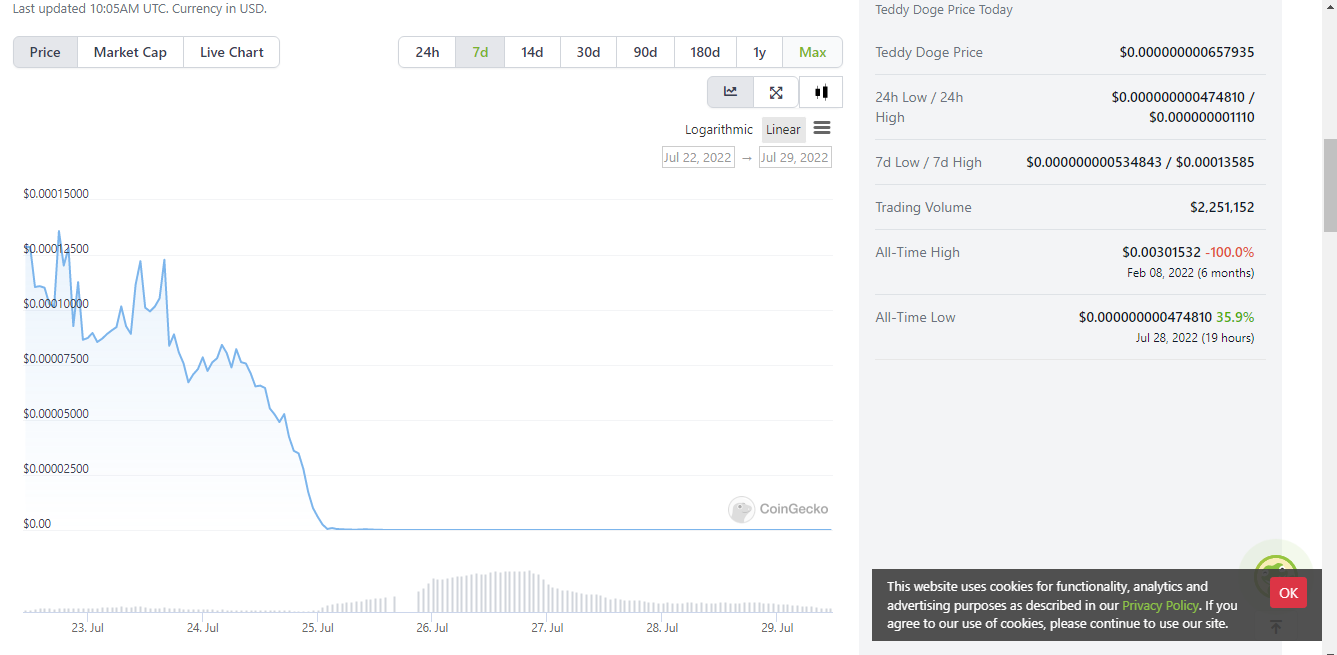Choose the 180d time range
This screenshot has height=655, width=1337.
pyautogui.click(x=705, y=52)
